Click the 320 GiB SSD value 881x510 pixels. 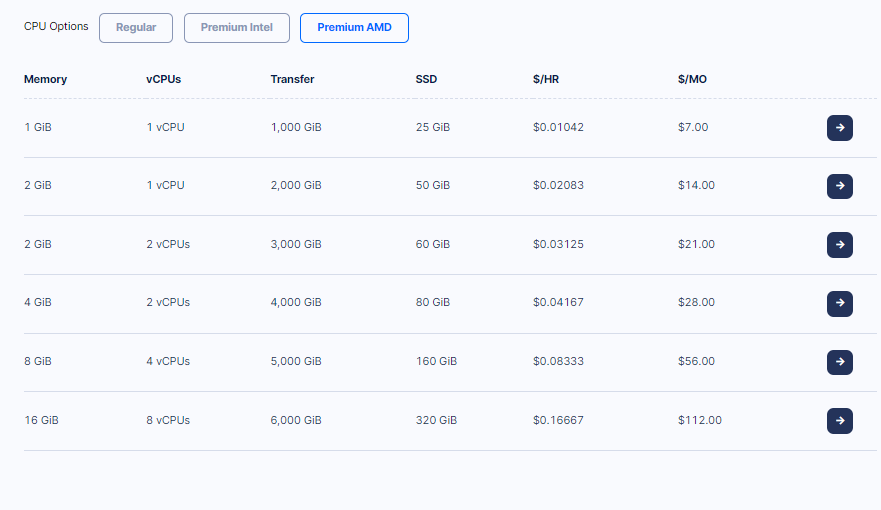pos(437,420)
